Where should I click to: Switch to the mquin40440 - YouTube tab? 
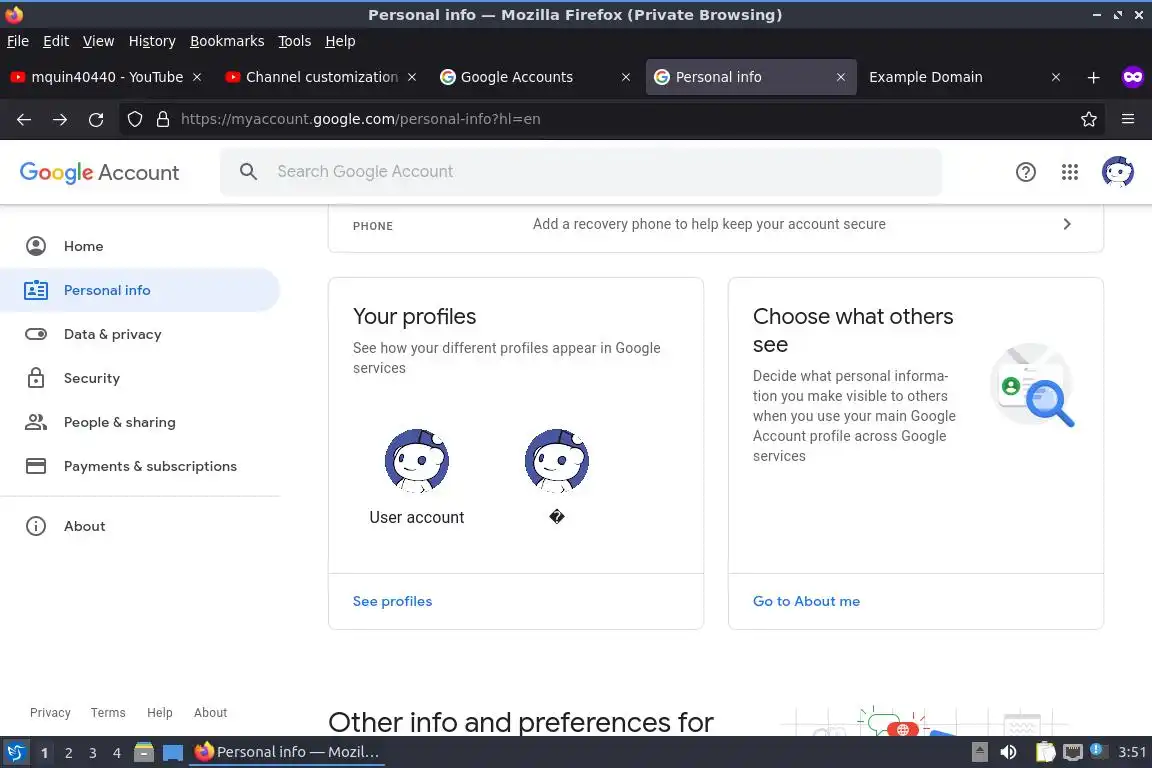click(x=107, y=77)
